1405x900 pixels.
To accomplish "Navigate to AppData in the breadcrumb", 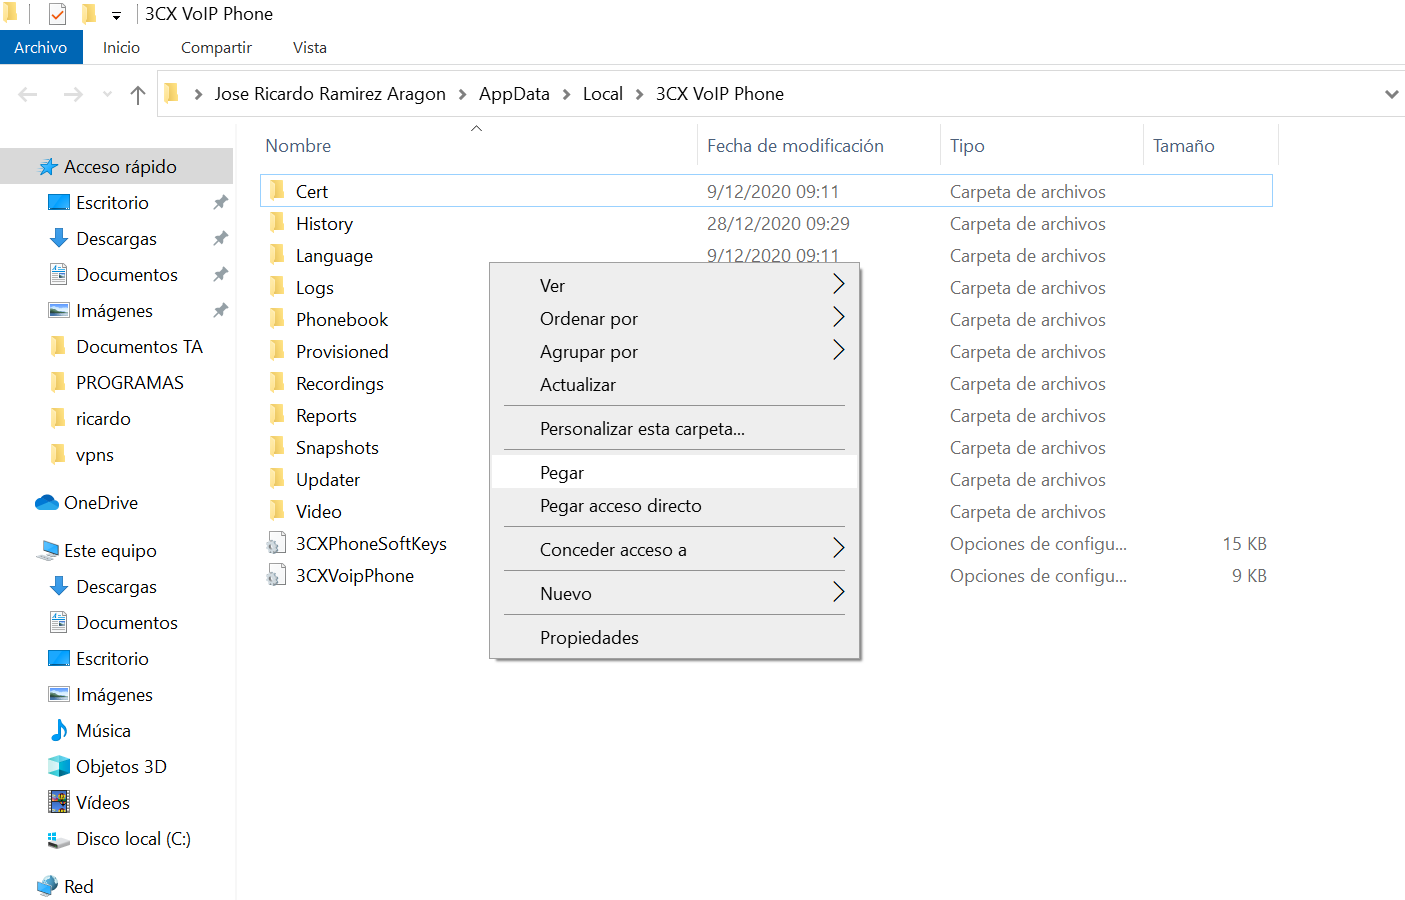I will [x=514, y=94].
